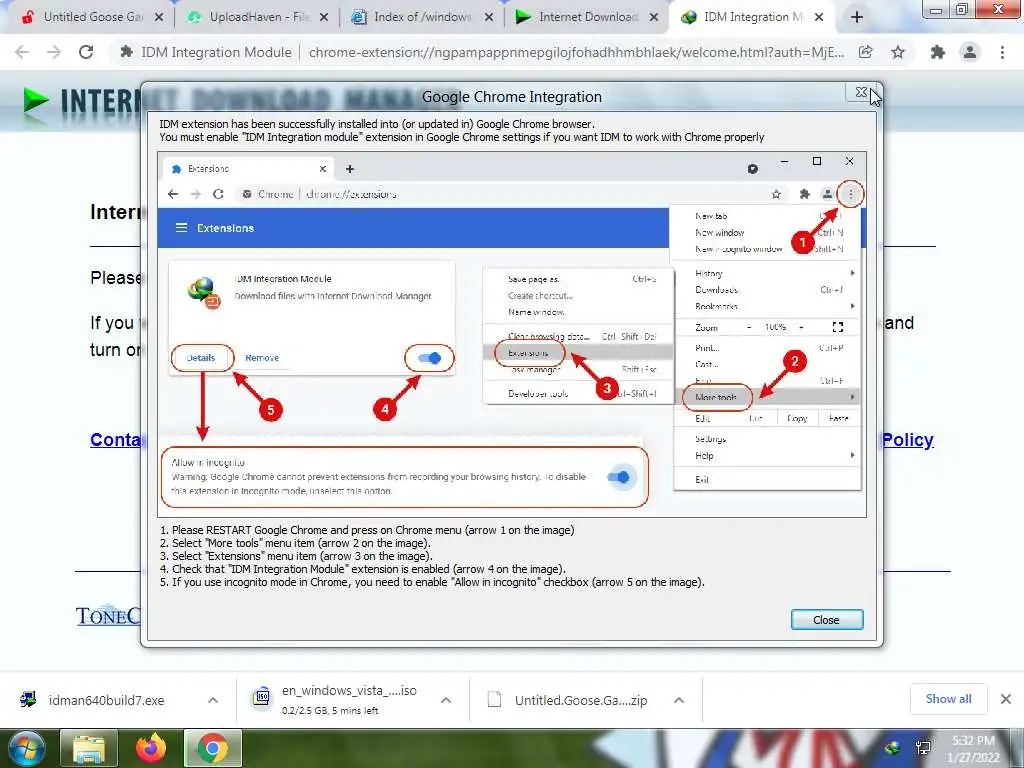Click Remove in the tutorial image
The height and width of the screenshot is (768, 1024).
(262, 358)
